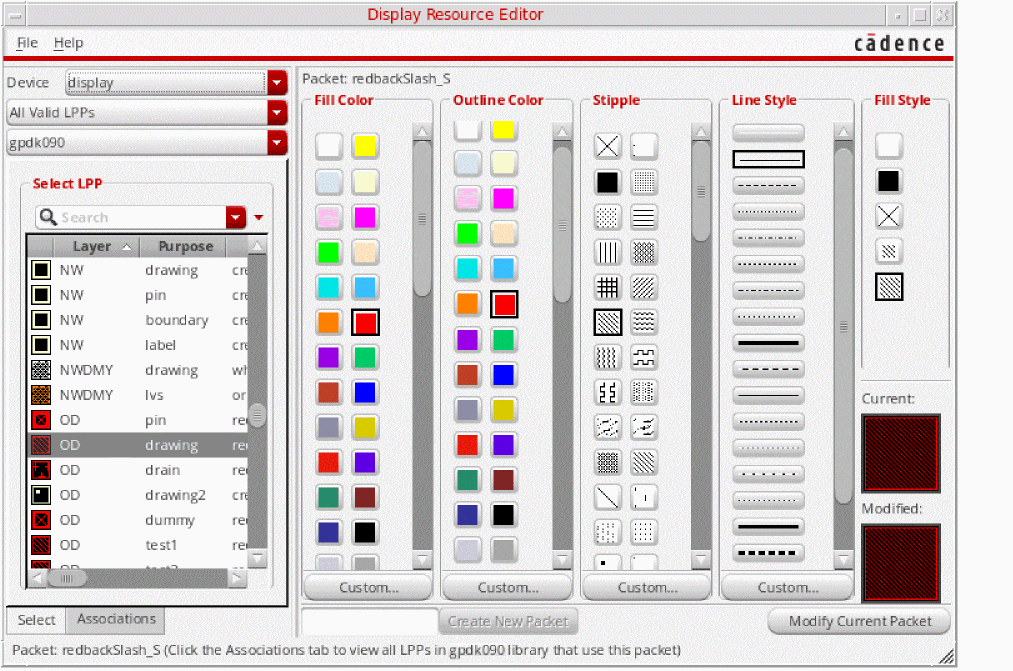Screen dimensions: 1013x671
Task: Pick the orange outline color swatch
Action: click(467, 304)
